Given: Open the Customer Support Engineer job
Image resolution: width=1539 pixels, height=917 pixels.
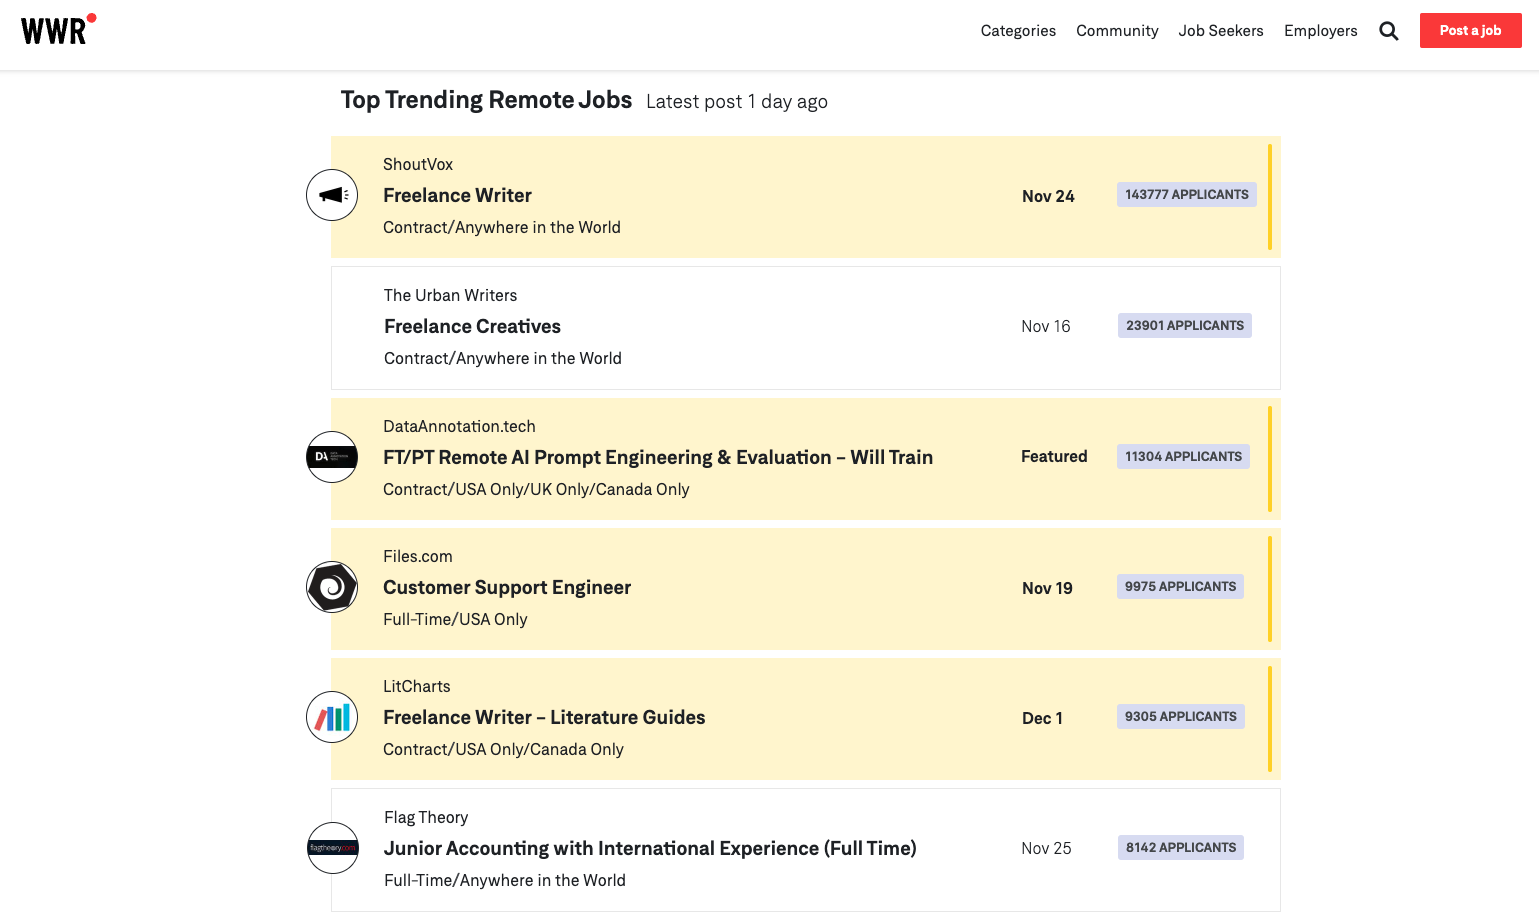Looking at the screenshot, I should tap(507, 587).
